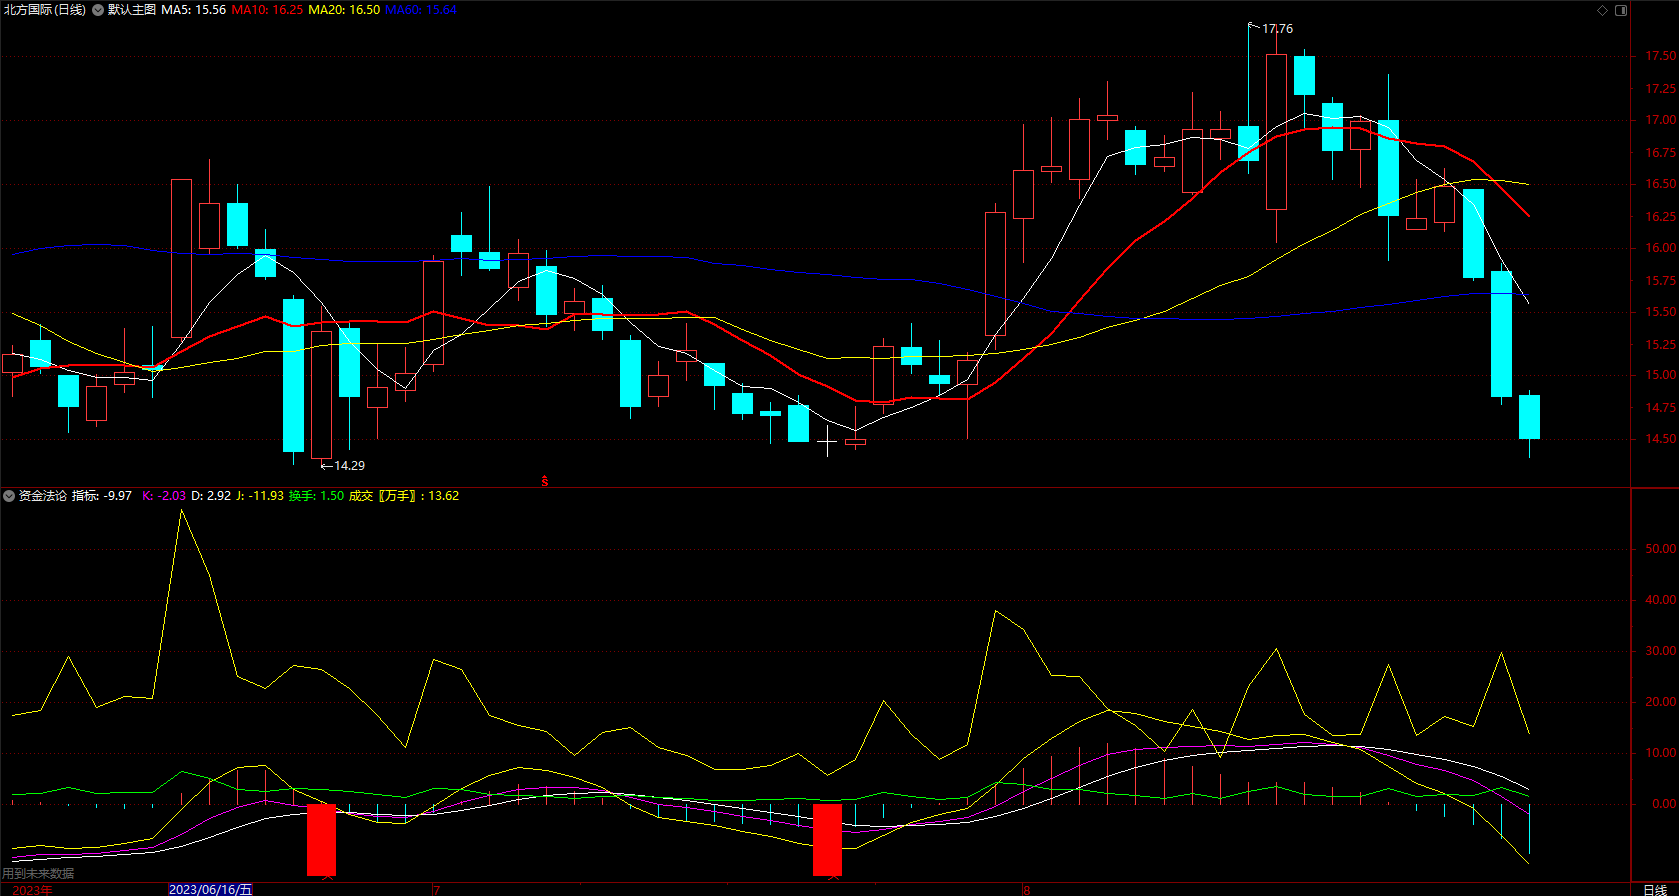Click the diamond marker icon at top right
The height and width of the screenshot is (896, 1679).
coord(1602,10)
